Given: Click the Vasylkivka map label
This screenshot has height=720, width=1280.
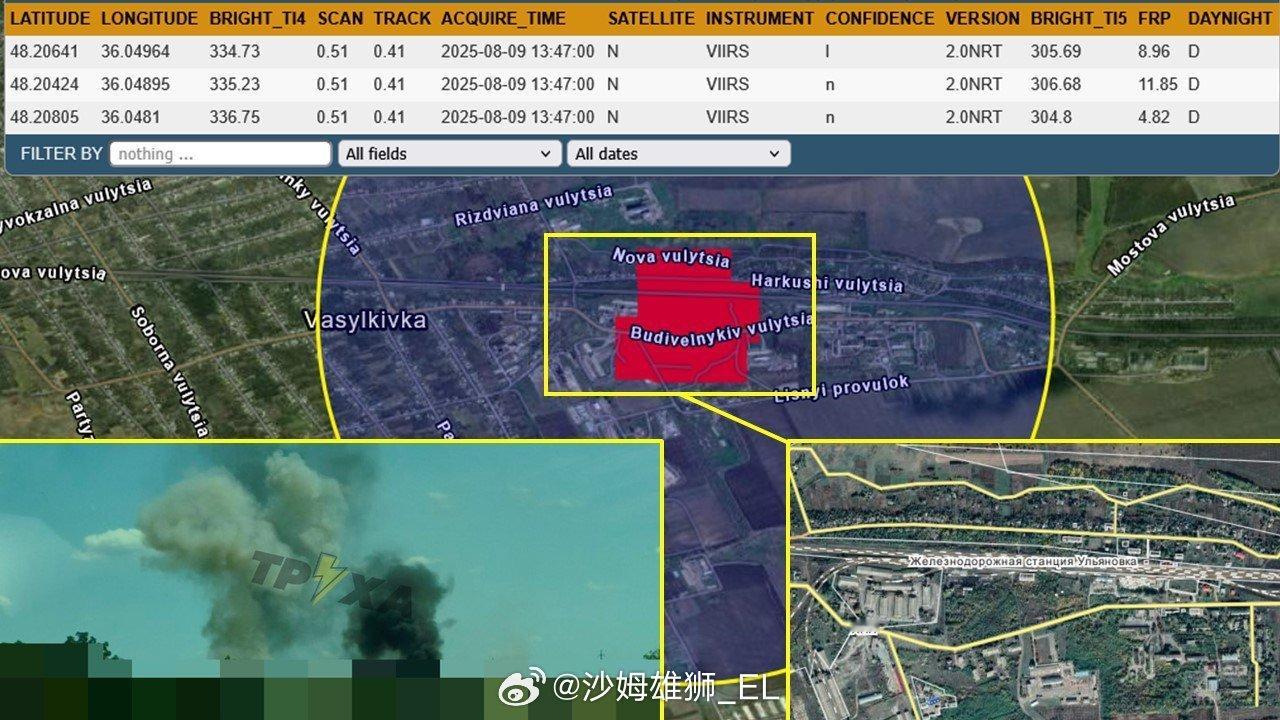Looking at the screenshot, I should point(365,320).
